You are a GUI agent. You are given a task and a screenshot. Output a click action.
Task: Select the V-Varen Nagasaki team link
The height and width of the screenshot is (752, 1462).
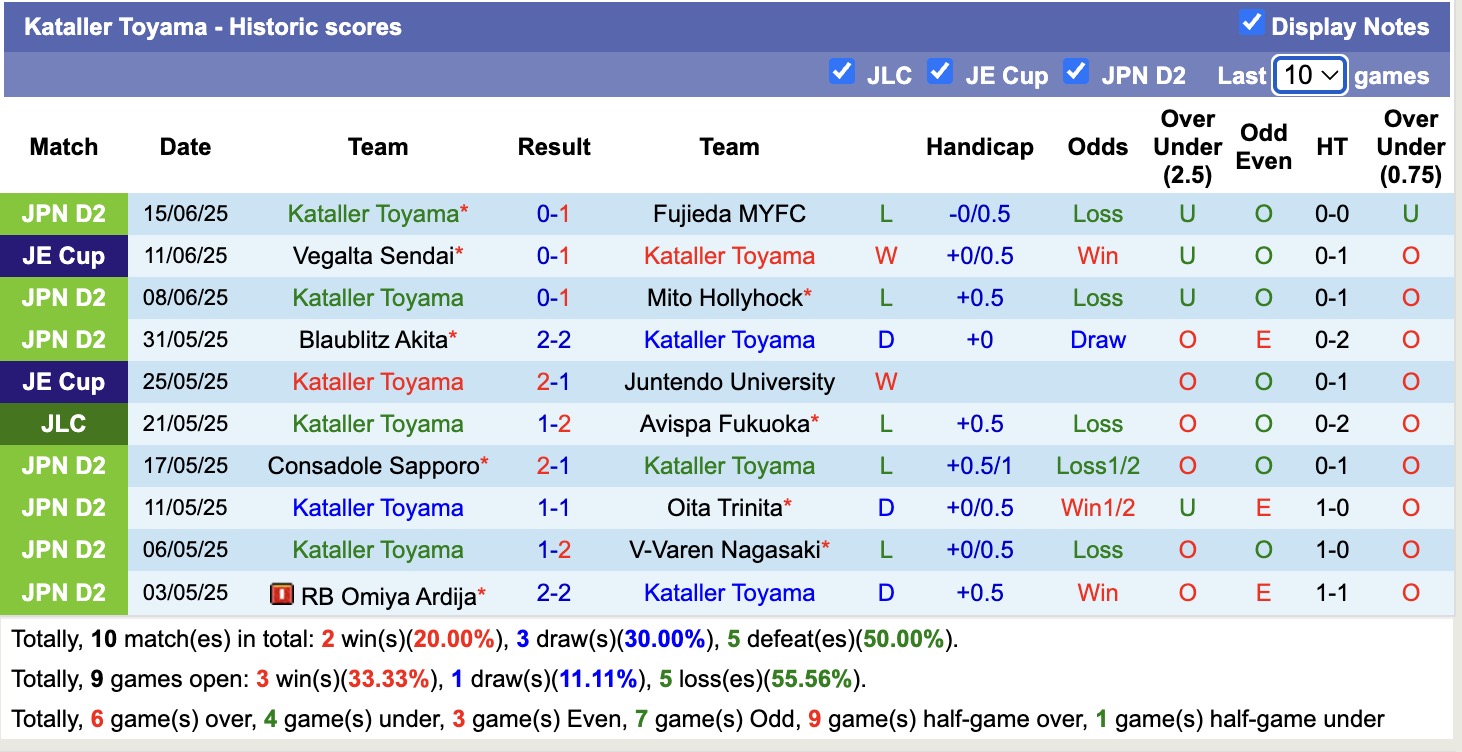[724, 550]
